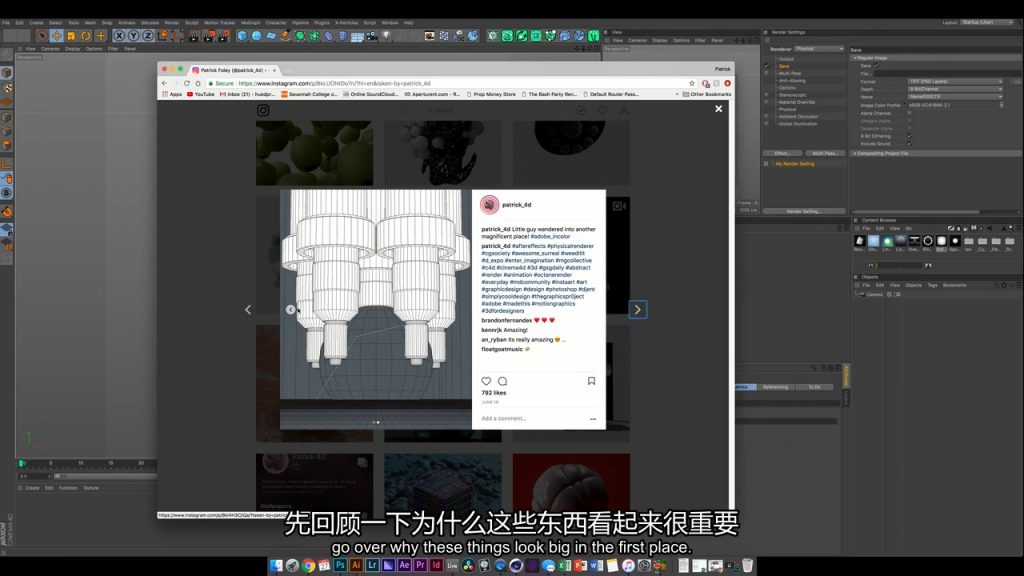Toggle the 8 Bit Dithering checkbox
The height and width of the screenshot is (576, 1024).
click(x=909, y=136)
